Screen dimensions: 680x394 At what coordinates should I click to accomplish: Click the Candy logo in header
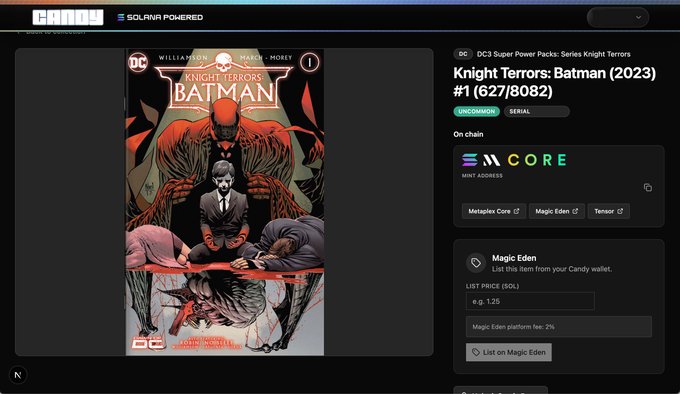pos(68,17)
